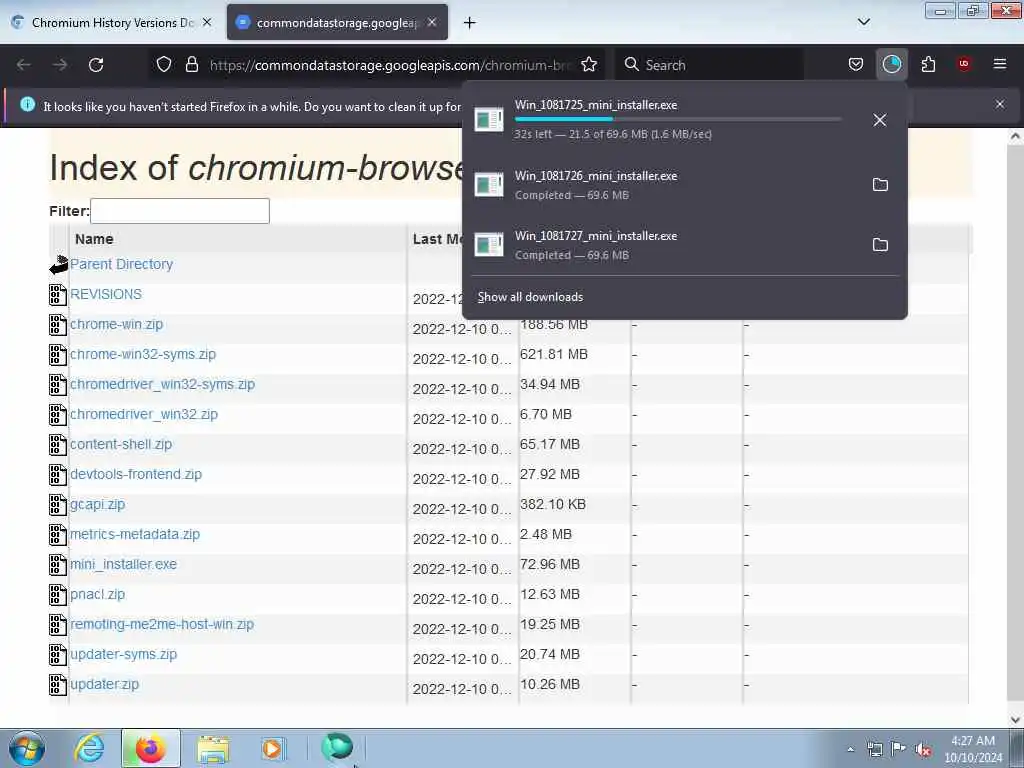This screenshot has height=768, width=1024.
Task: Open a new browser tab
Action: click(x=470, y=23)
